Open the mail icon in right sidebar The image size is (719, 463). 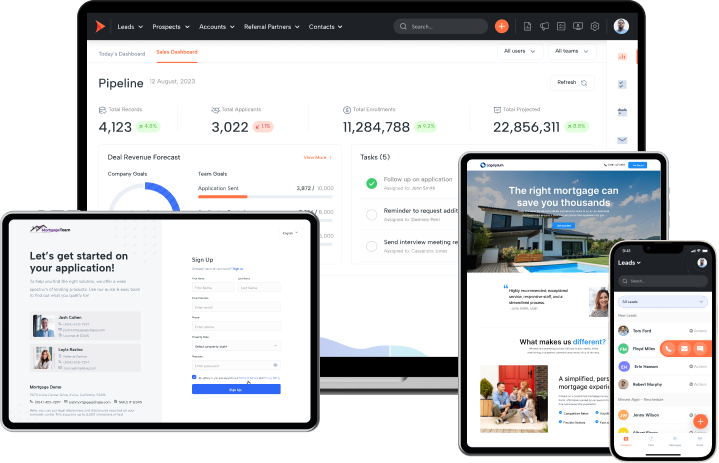pyautogui.click(x=621, y=140)
